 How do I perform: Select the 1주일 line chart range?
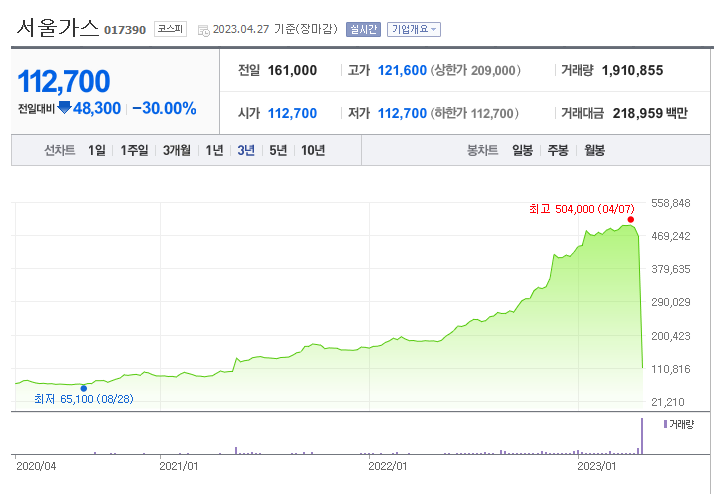134,150
